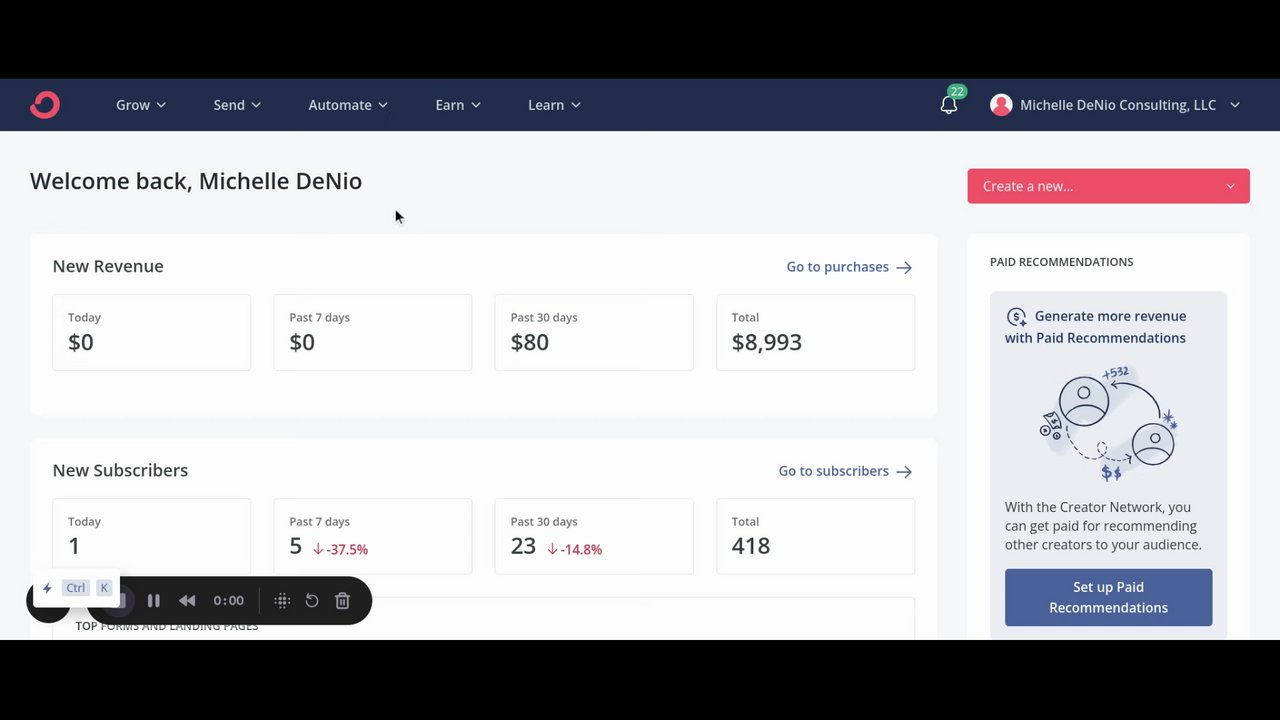The image size is (1280, 720).
Task: Delete the recording with trash icon
Action: click(342, 601)
